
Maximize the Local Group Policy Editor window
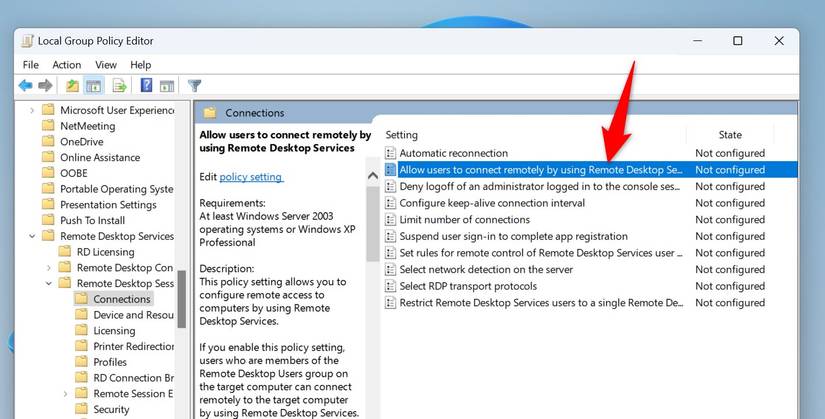point(738,41)
